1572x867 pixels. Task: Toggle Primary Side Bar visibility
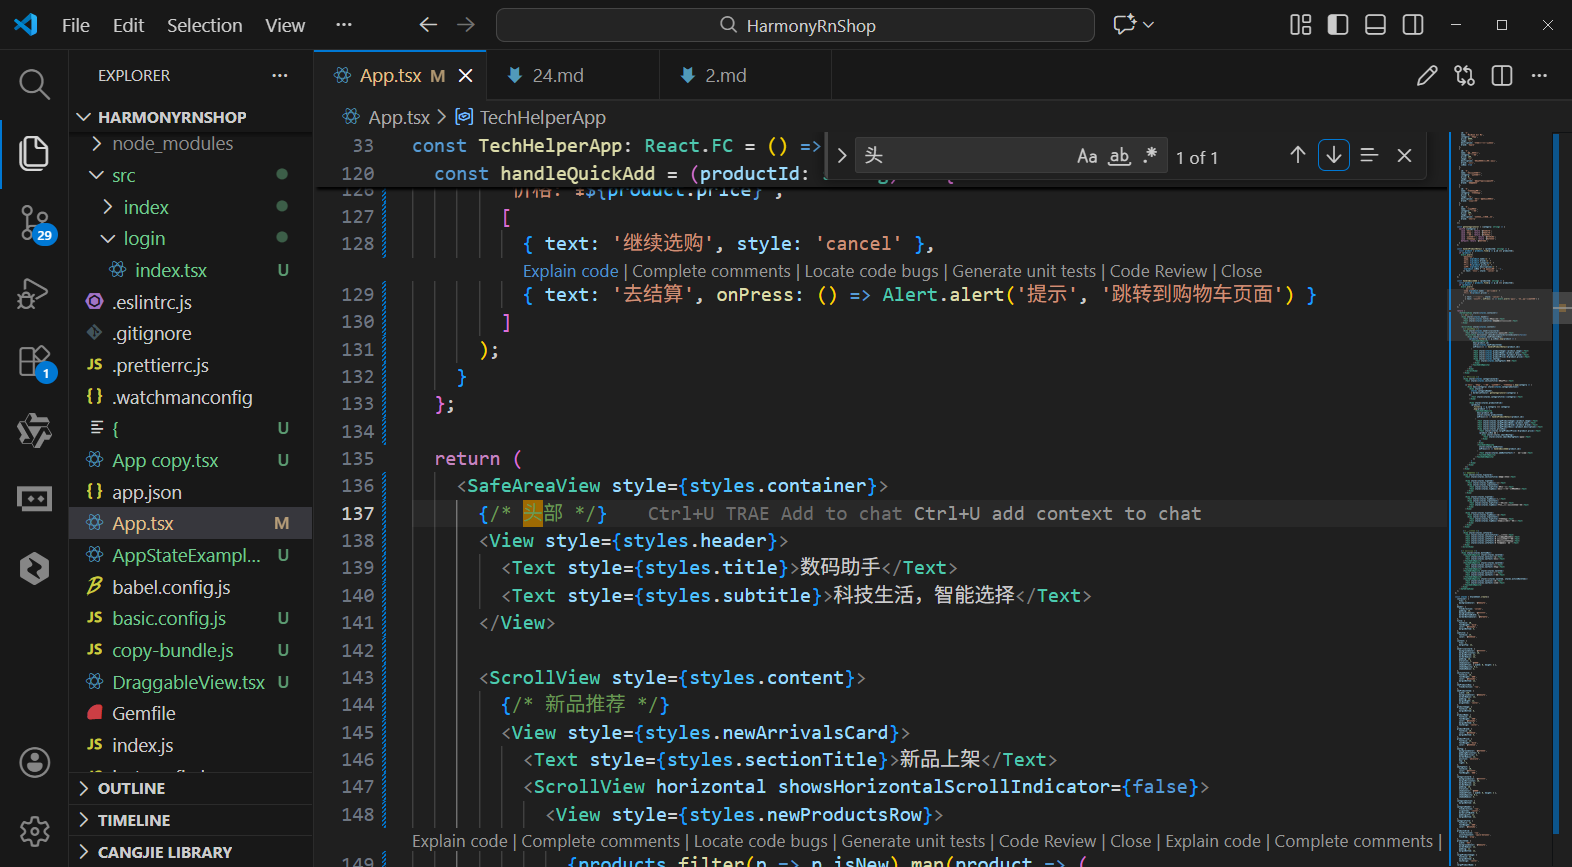pyautogui.click(x=1338, y=25)
